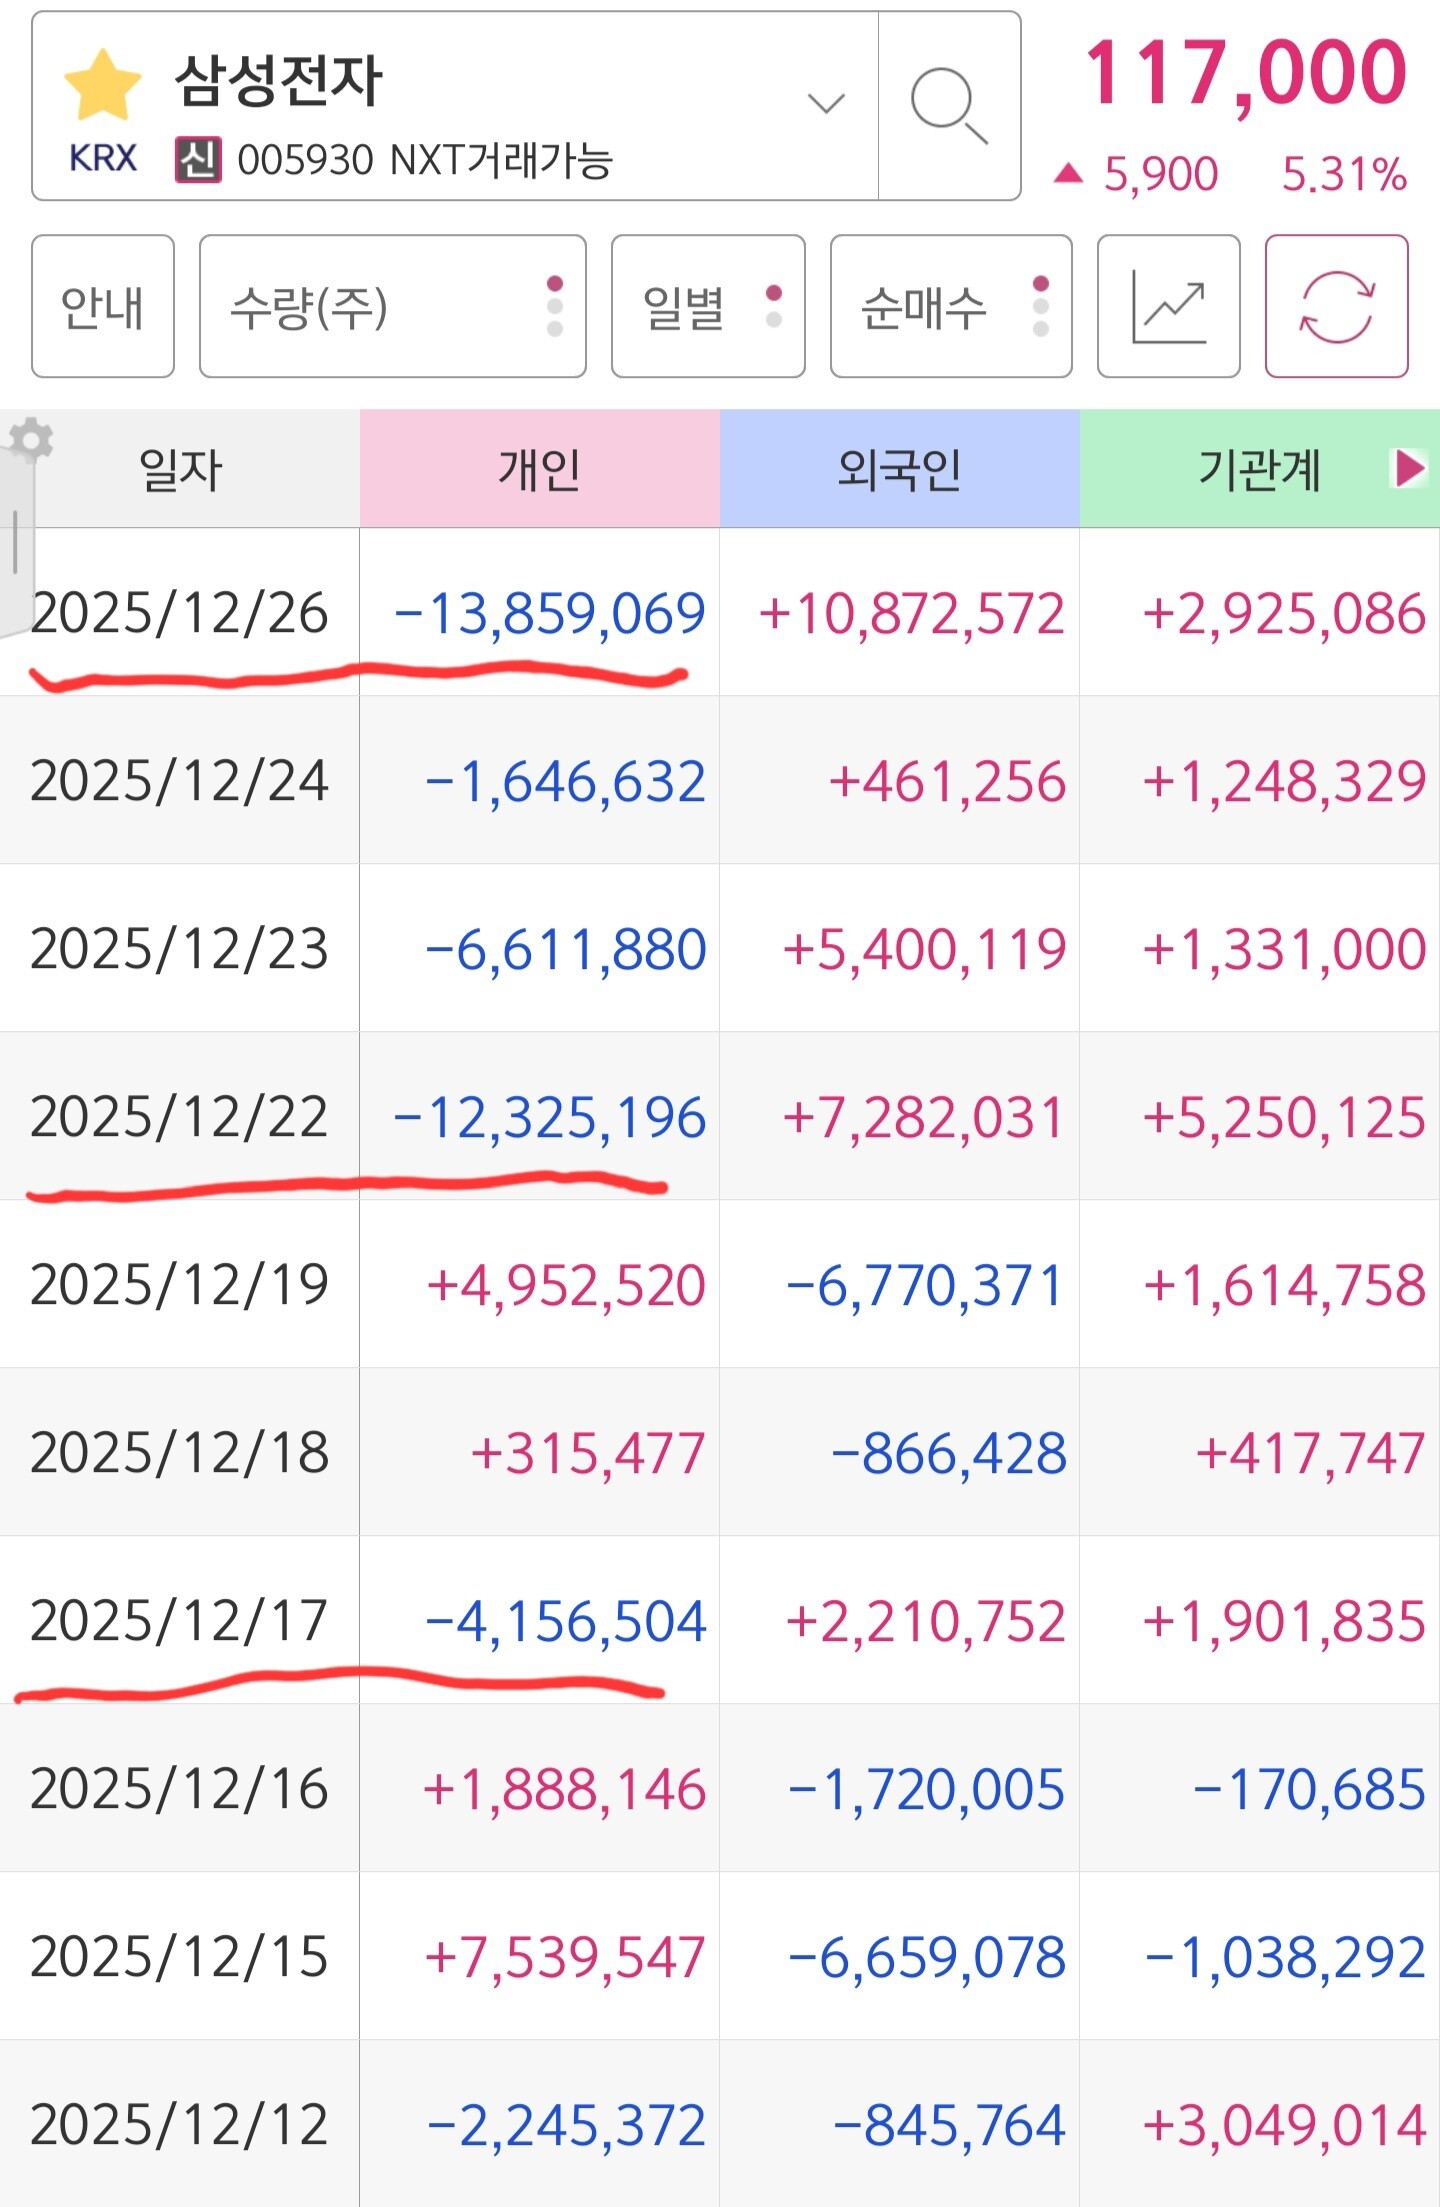Select the 외국인 column header

[x=899, y=468]
